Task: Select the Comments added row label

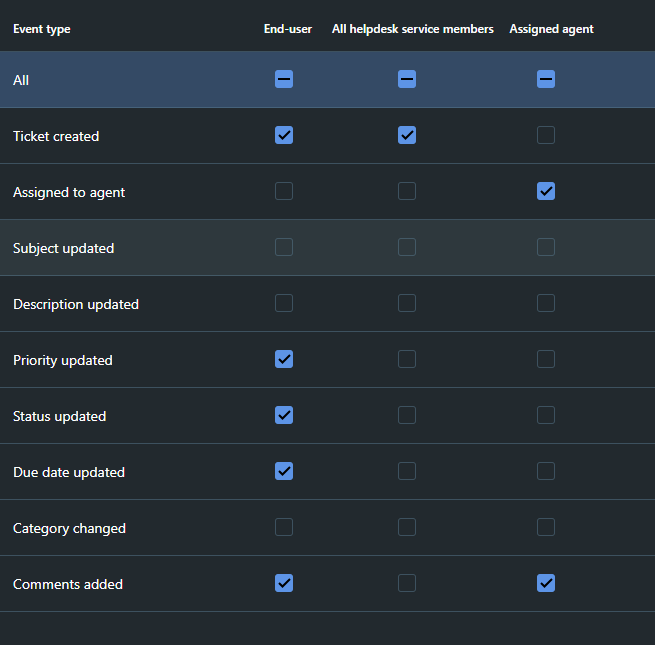Action: pyautogui.click(x=68, y=584)
